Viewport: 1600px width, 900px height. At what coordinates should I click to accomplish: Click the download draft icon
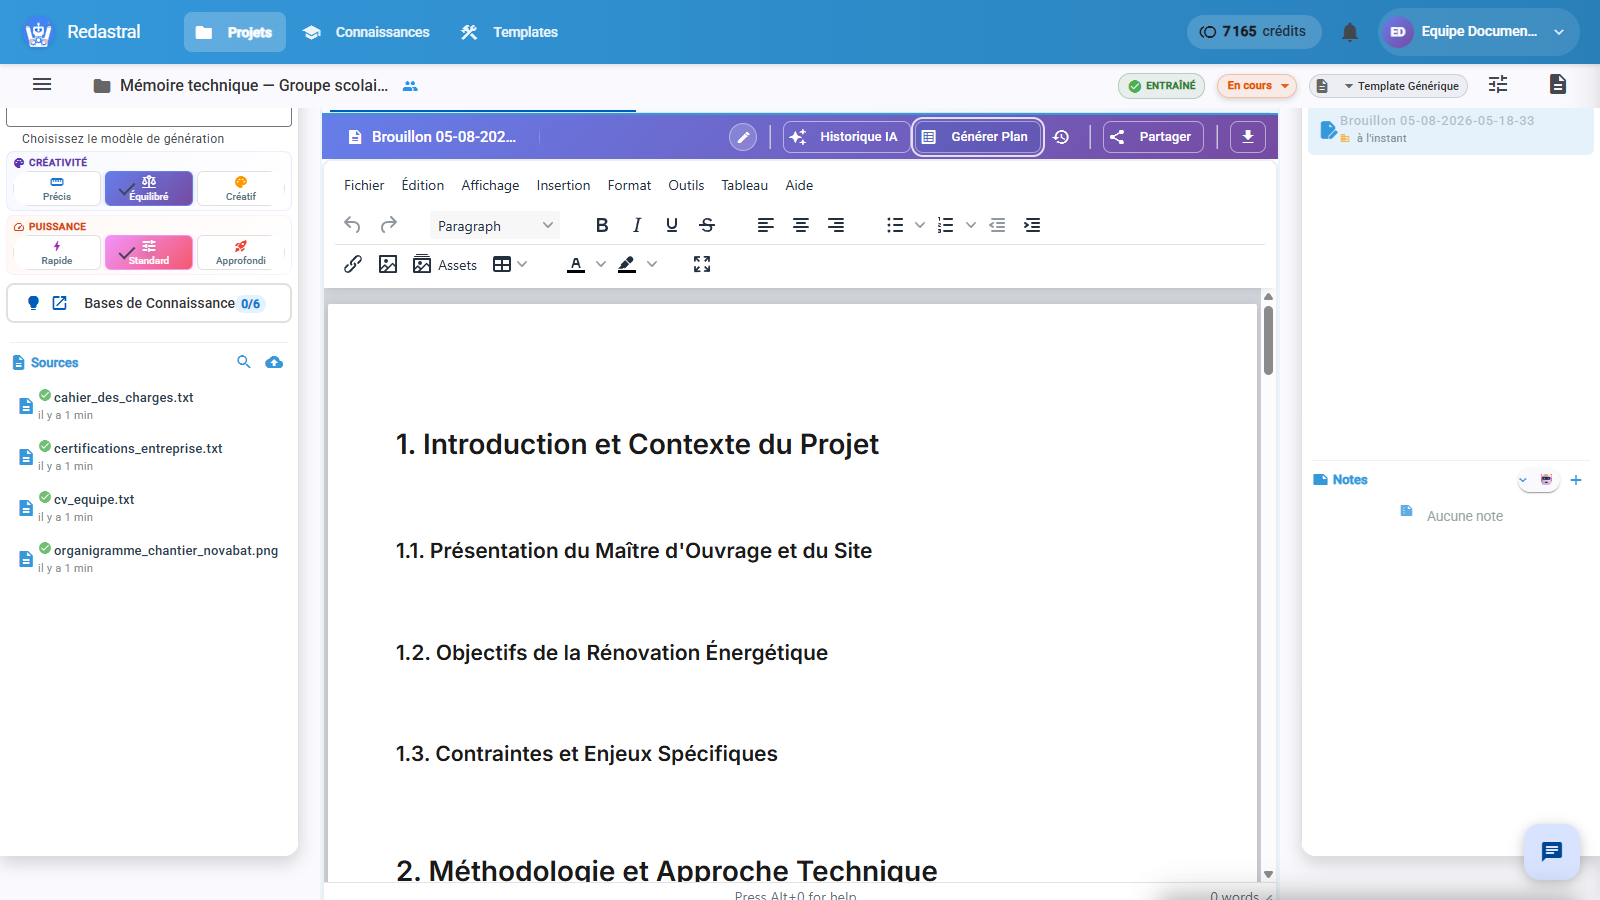click(1248, 137)
